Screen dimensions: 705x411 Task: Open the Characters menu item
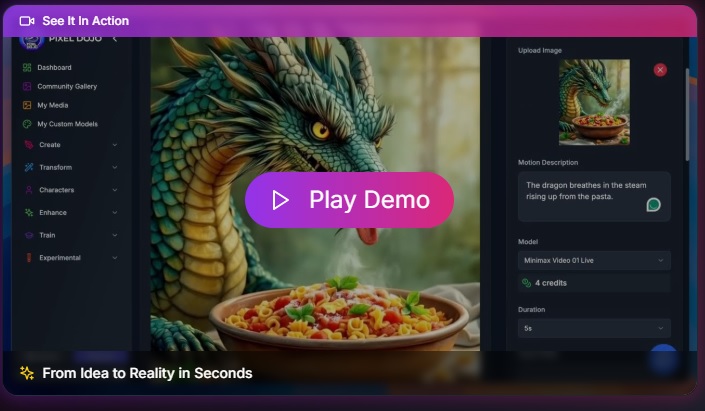coord(56,190)
